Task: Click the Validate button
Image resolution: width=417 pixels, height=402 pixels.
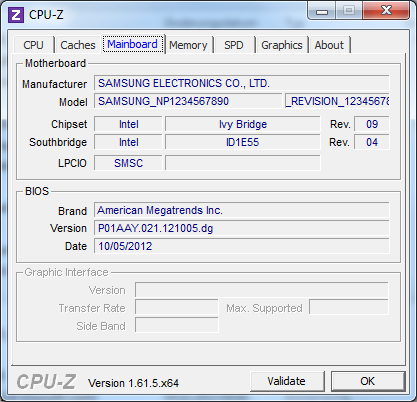Action: tap(287, 381)
